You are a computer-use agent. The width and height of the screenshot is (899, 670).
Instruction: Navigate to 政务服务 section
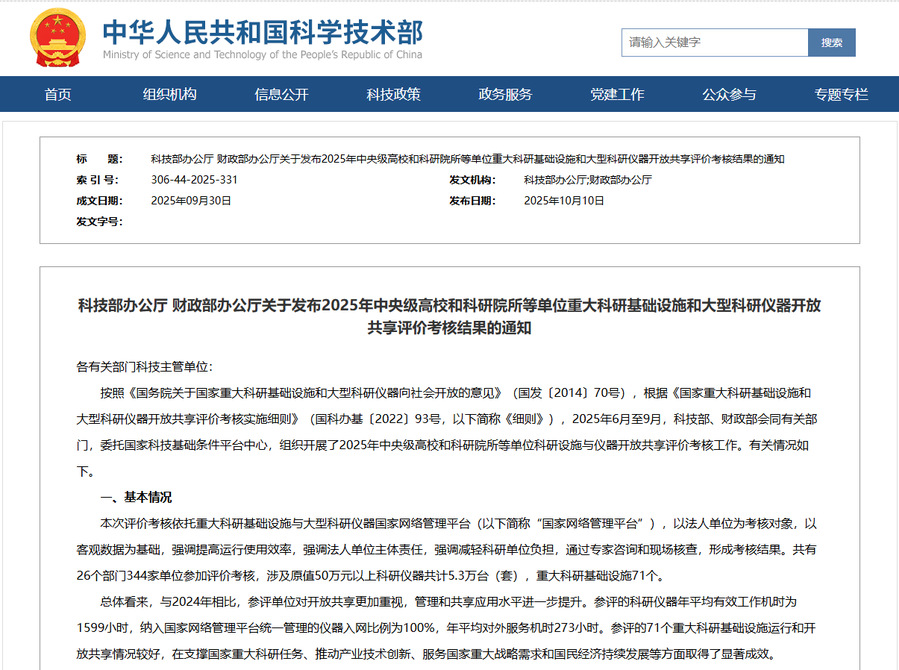click(x=505, y=95)
